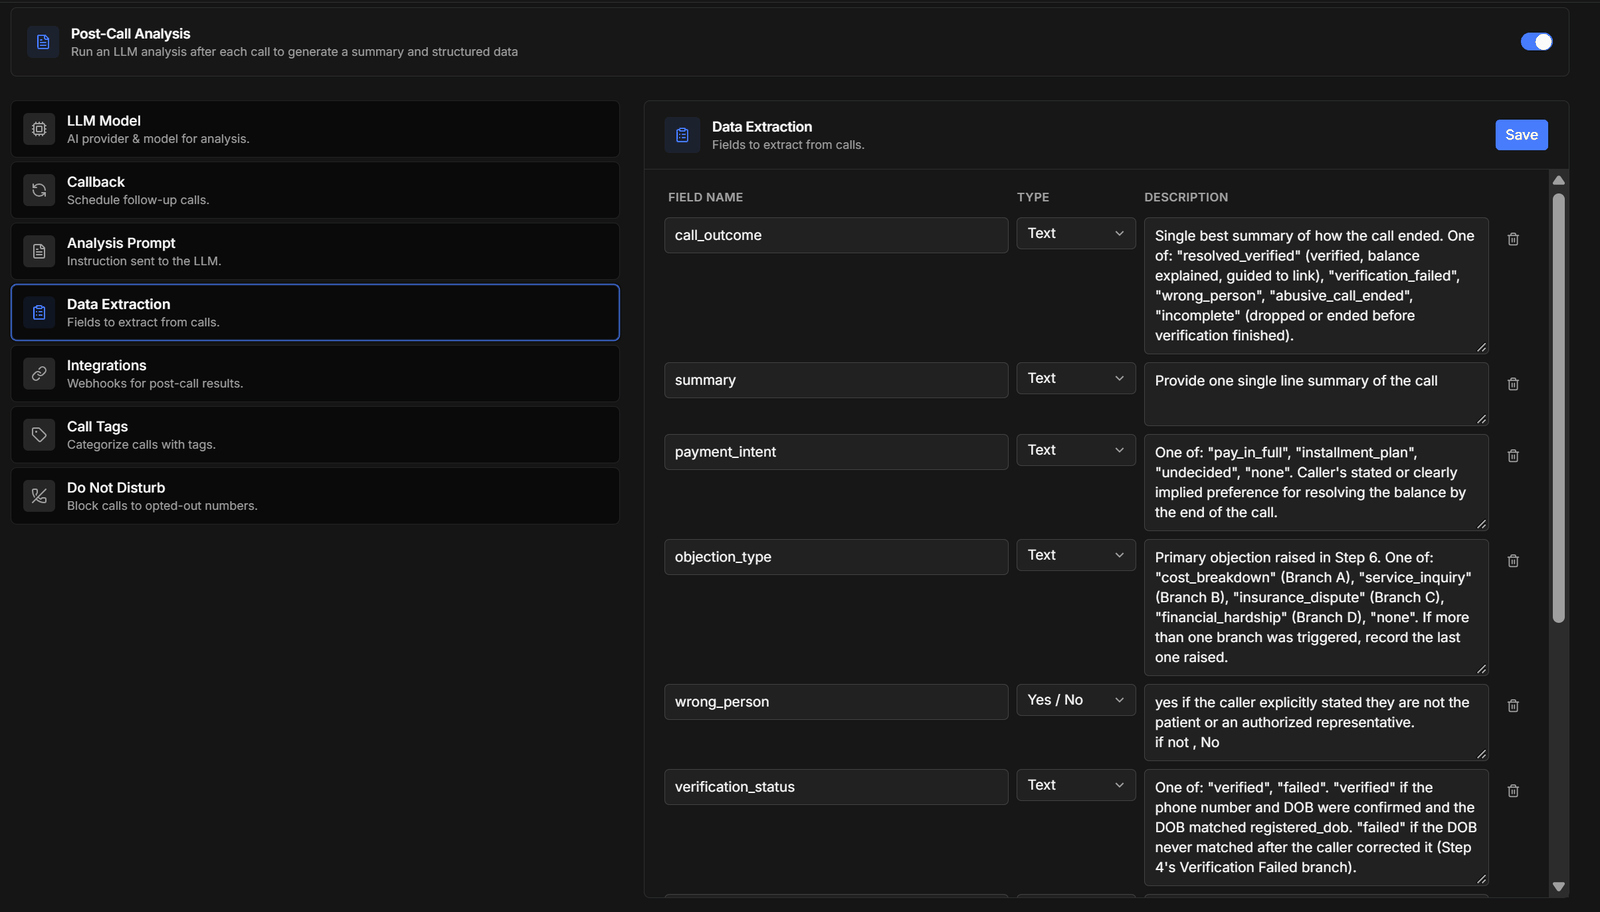Delete the verification_status field
The image size is (1600, 912).
[1513, 791]
